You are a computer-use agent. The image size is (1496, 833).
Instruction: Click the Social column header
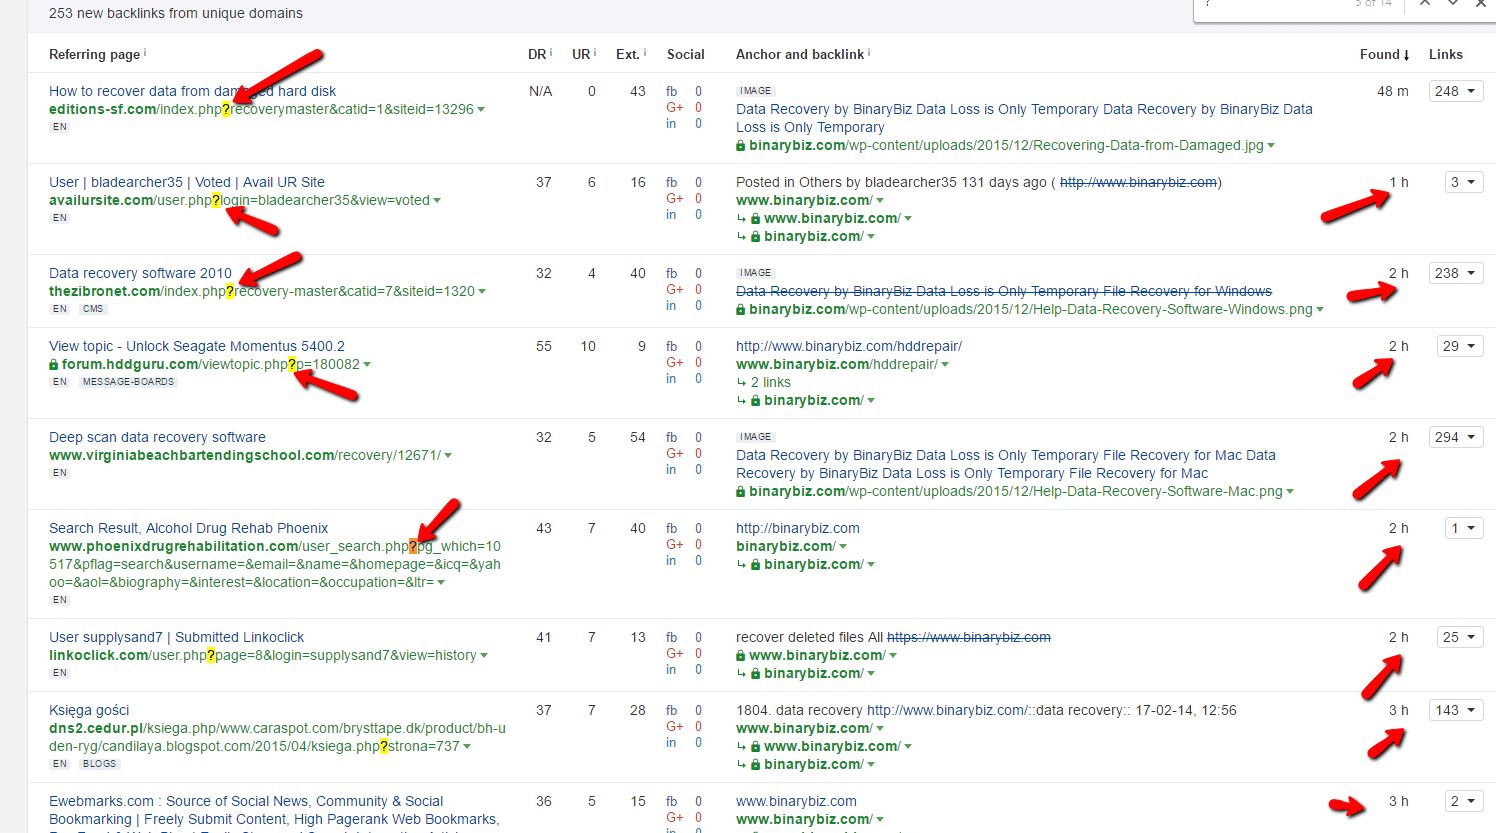pyautogui.click(x=685, y=54)
